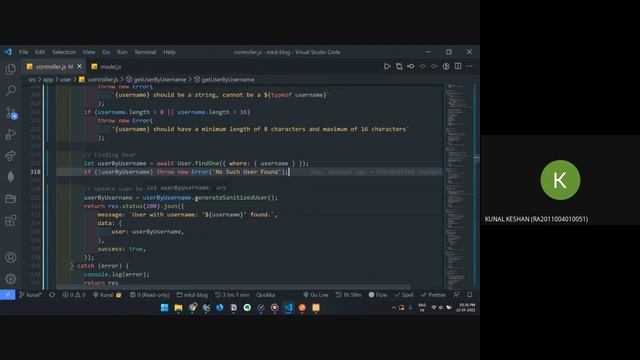The height and width of the screenshot is (360, 640).
Task: Open the Manage gear icon
Action: (11, 279)
